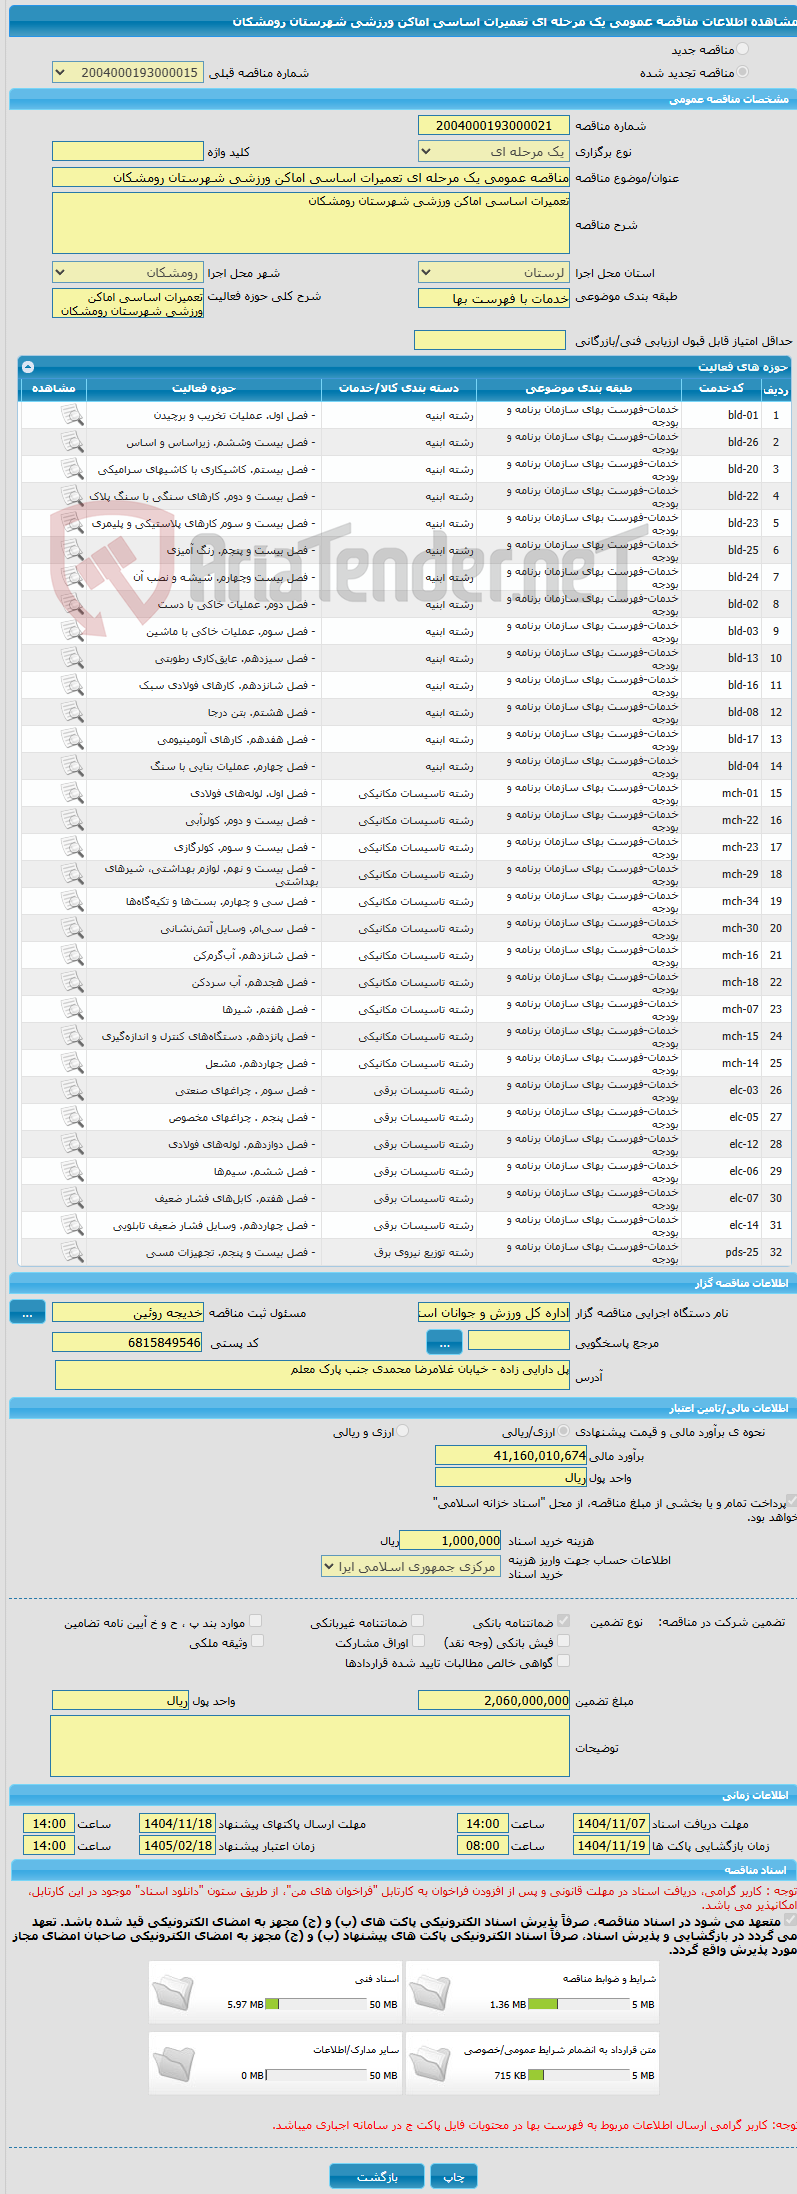
Task: Open the view icon for row bld-22
Action: coord(72,496)
